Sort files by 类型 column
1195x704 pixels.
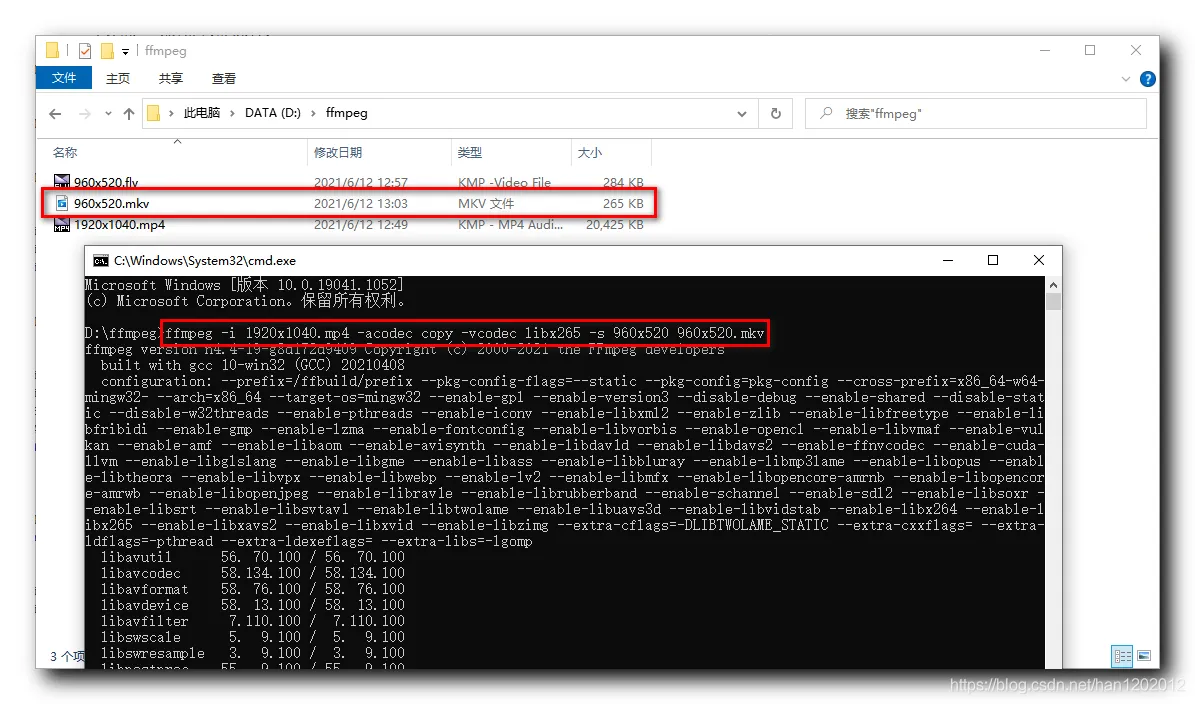pyautogui.click(x=469, y=152)
